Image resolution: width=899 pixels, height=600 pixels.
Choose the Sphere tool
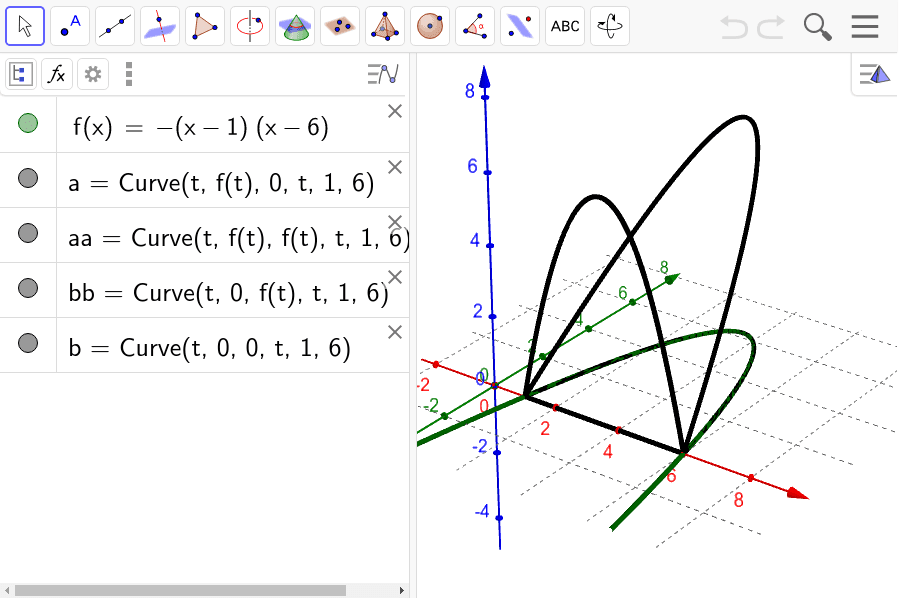point(429,25)
